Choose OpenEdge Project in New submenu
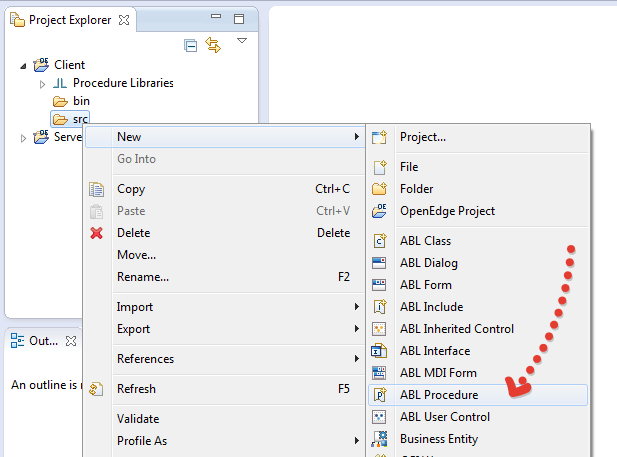 (478, 211)
